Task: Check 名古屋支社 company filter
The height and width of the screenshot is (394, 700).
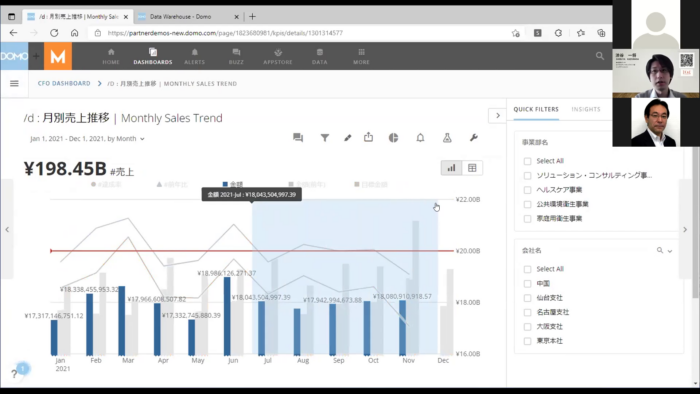Action: coord(527,312)
